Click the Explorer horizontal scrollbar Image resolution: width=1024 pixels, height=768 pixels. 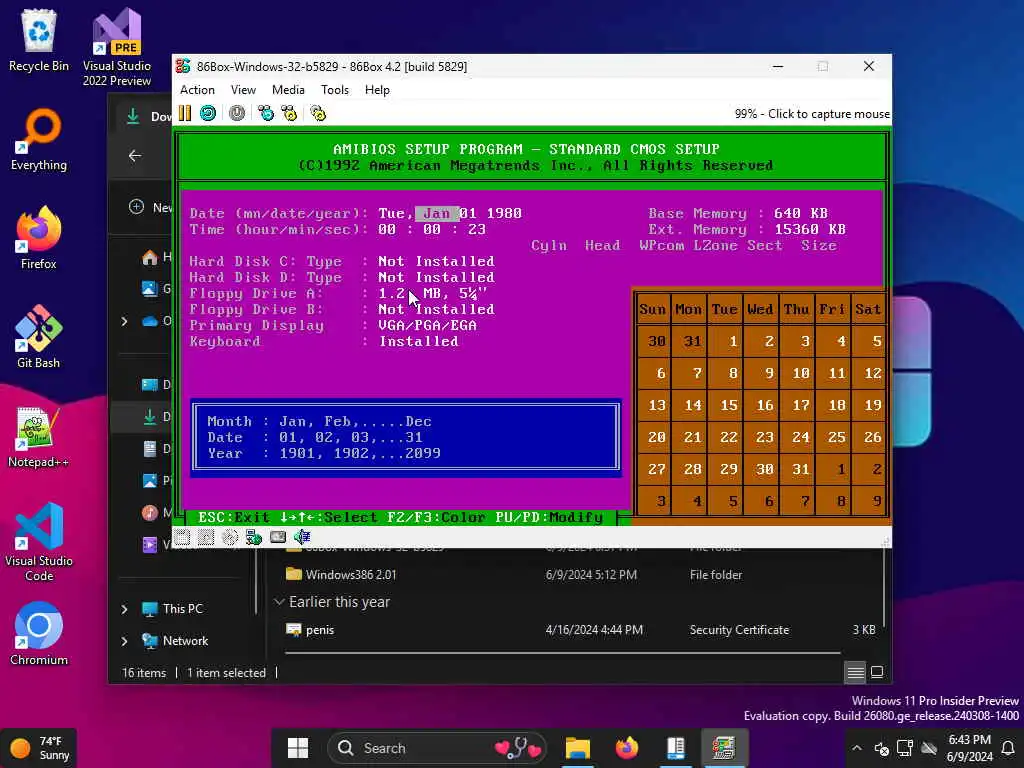point(562,652)
